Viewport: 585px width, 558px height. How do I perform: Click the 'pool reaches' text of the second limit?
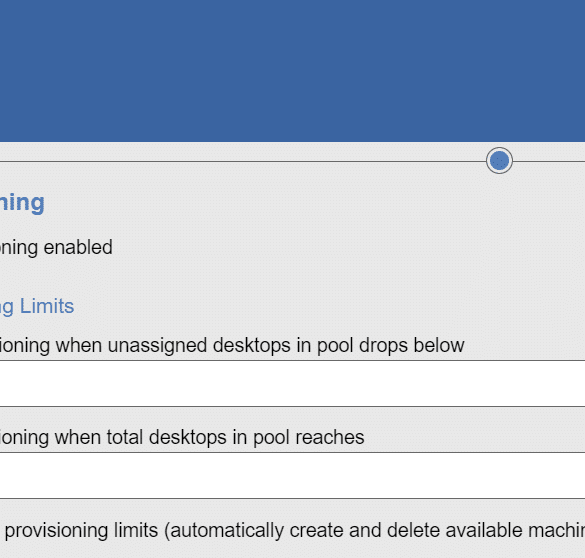point(309,437)
